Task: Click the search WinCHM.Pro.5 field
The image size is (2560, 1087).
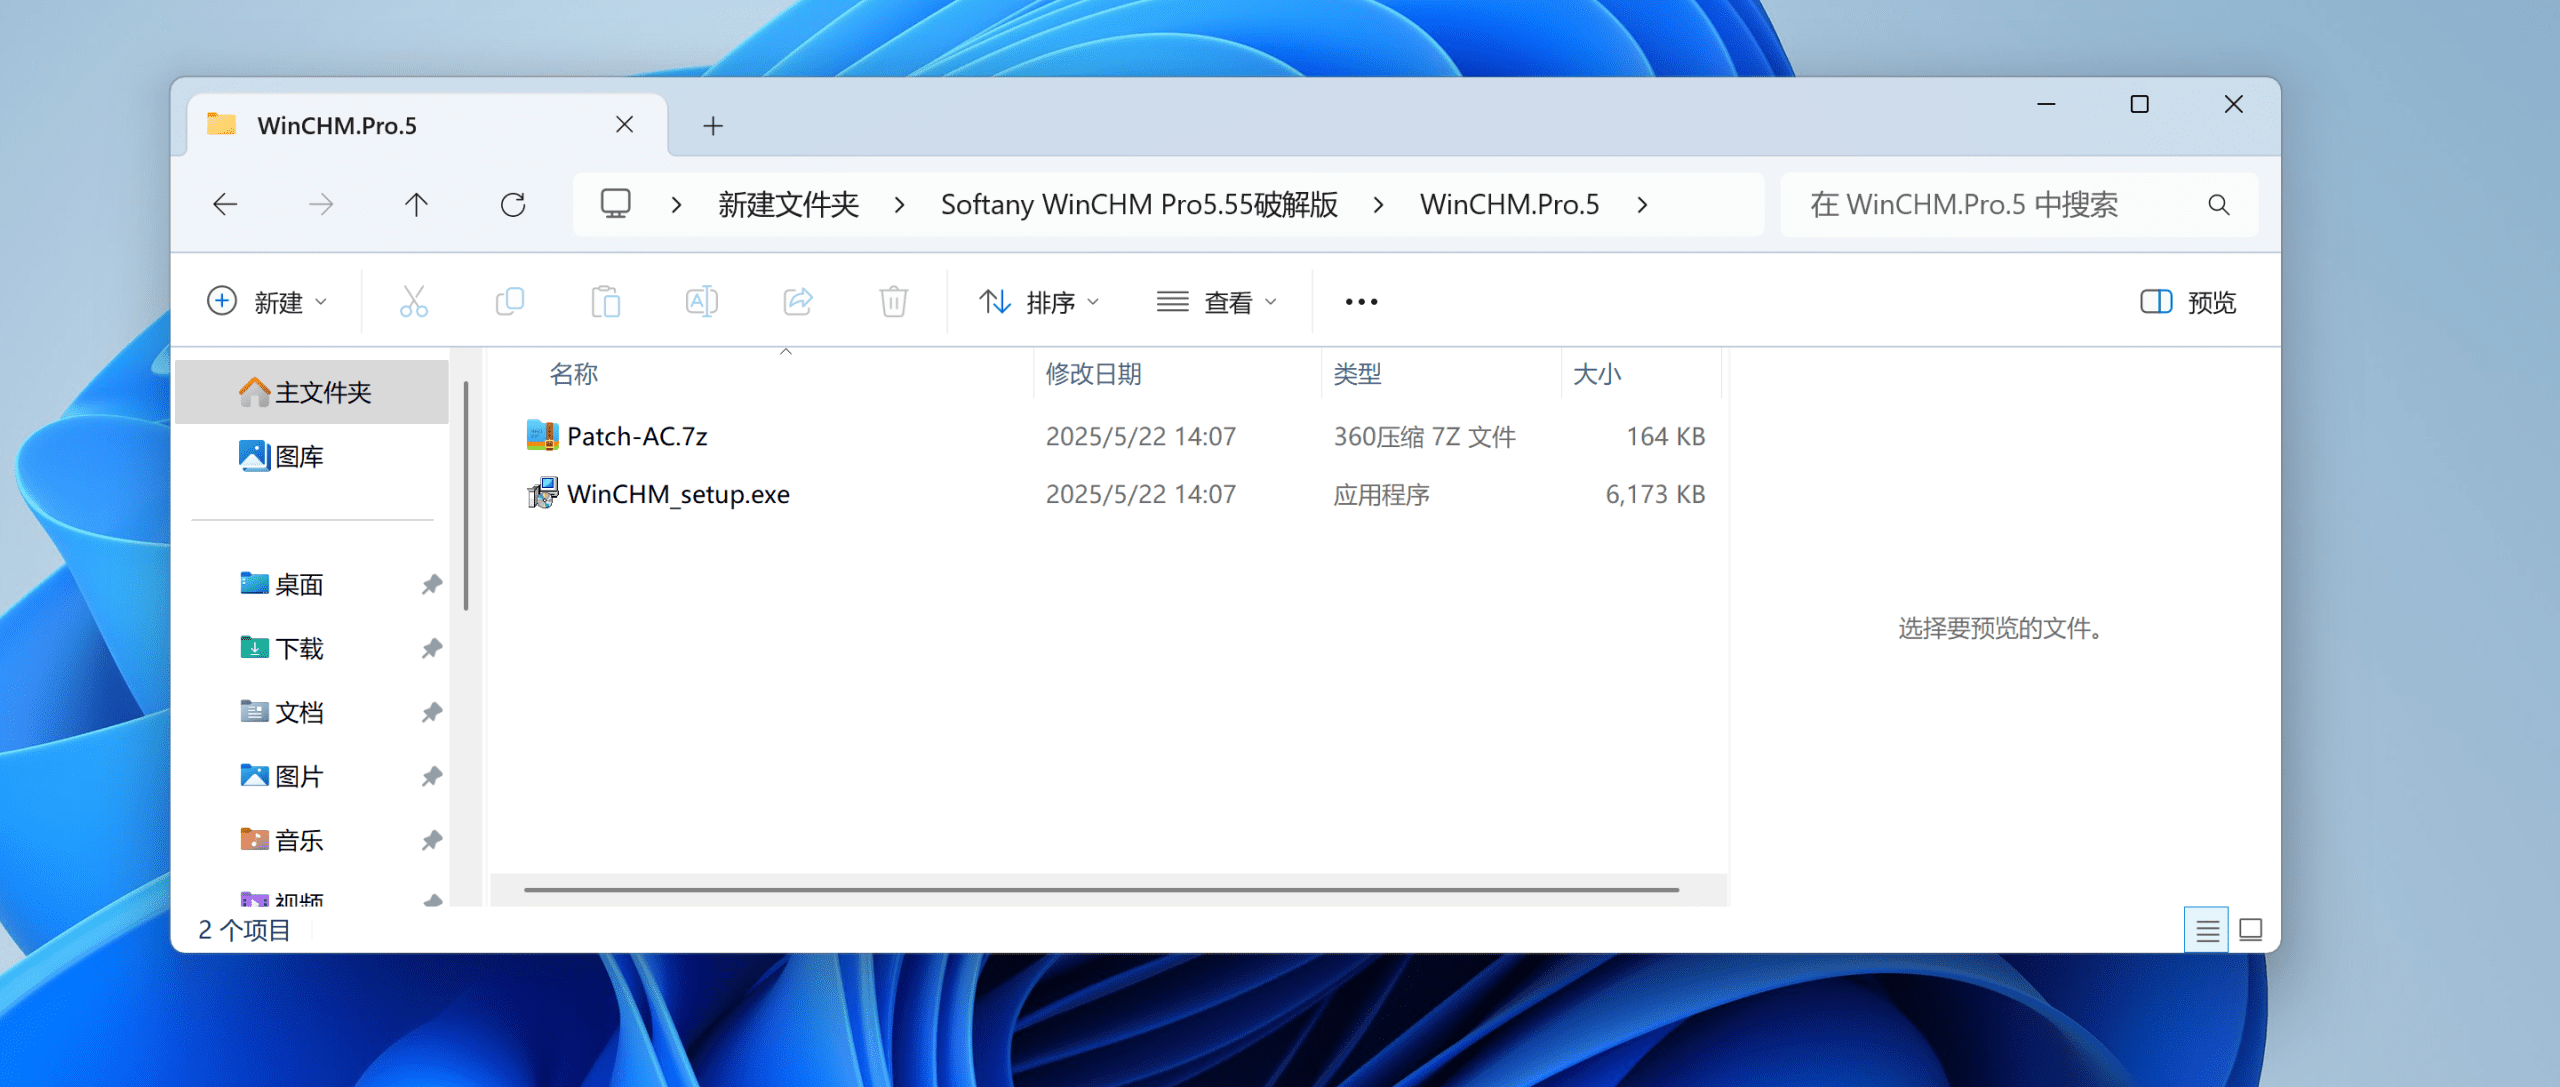Action: [x=1990, y=205]
